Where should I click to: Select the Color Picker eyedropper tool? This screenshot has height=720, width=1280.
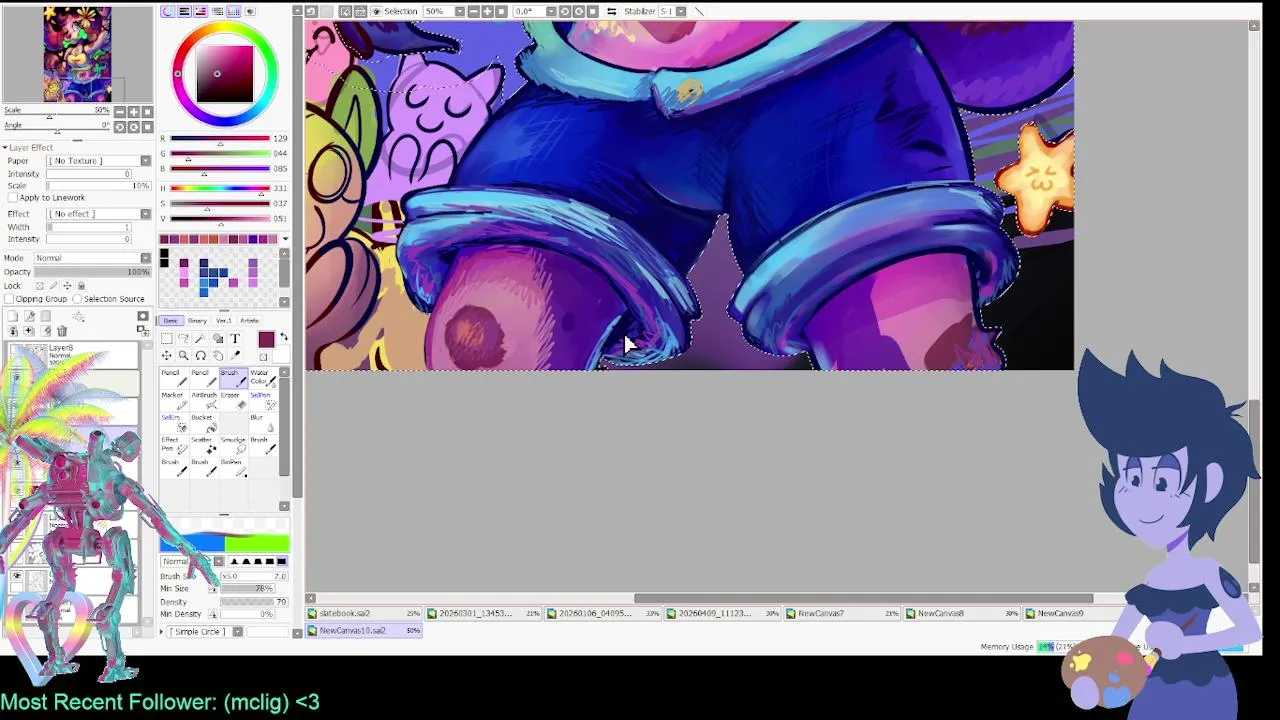(235, 355)
